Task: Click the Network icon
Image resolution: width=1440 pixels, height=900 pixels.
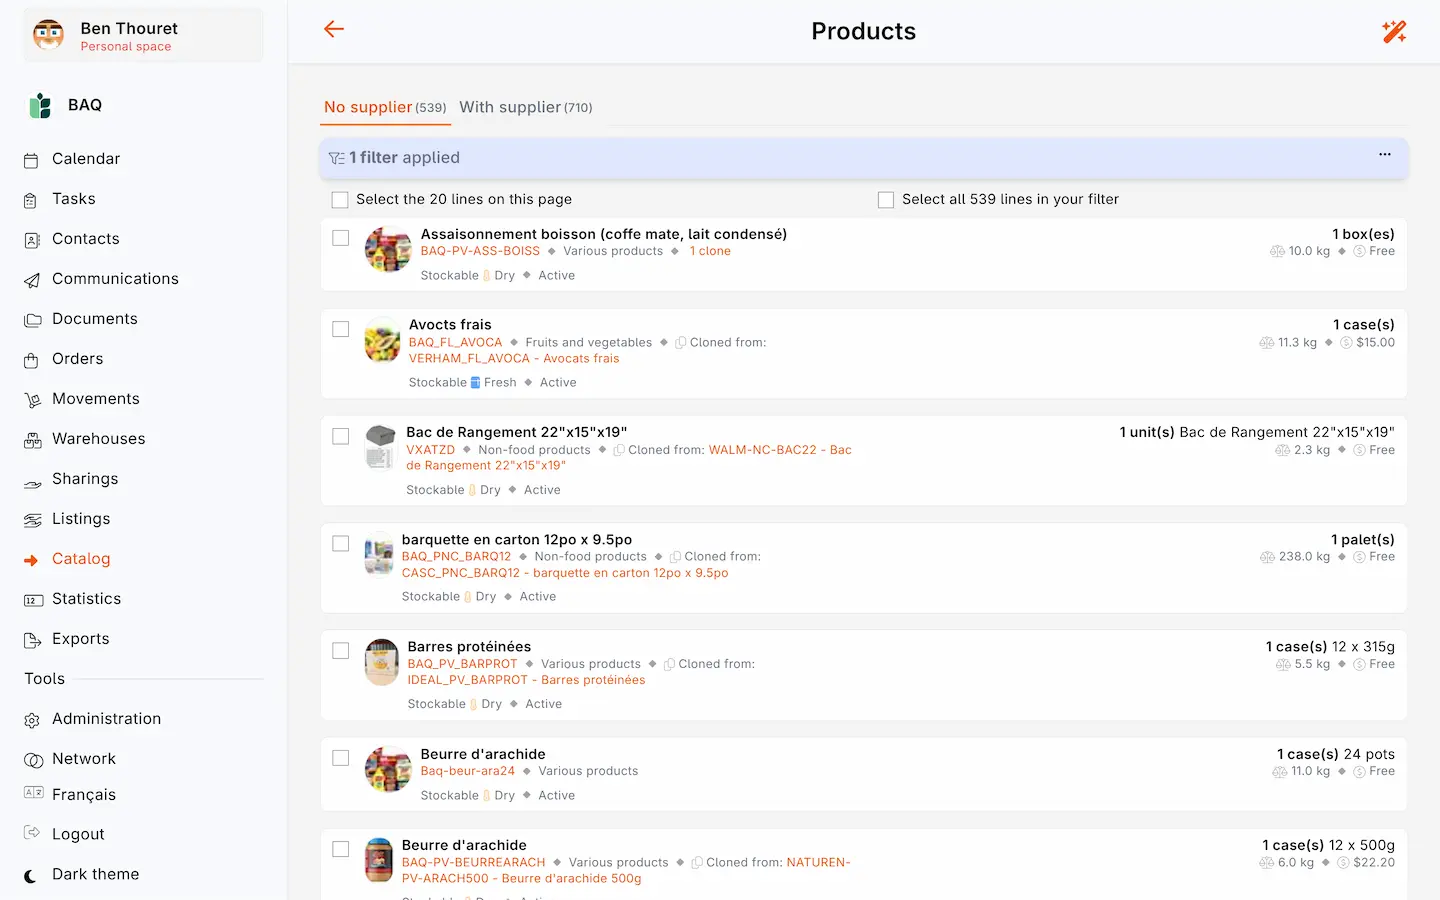Action: tap(32, 760)
